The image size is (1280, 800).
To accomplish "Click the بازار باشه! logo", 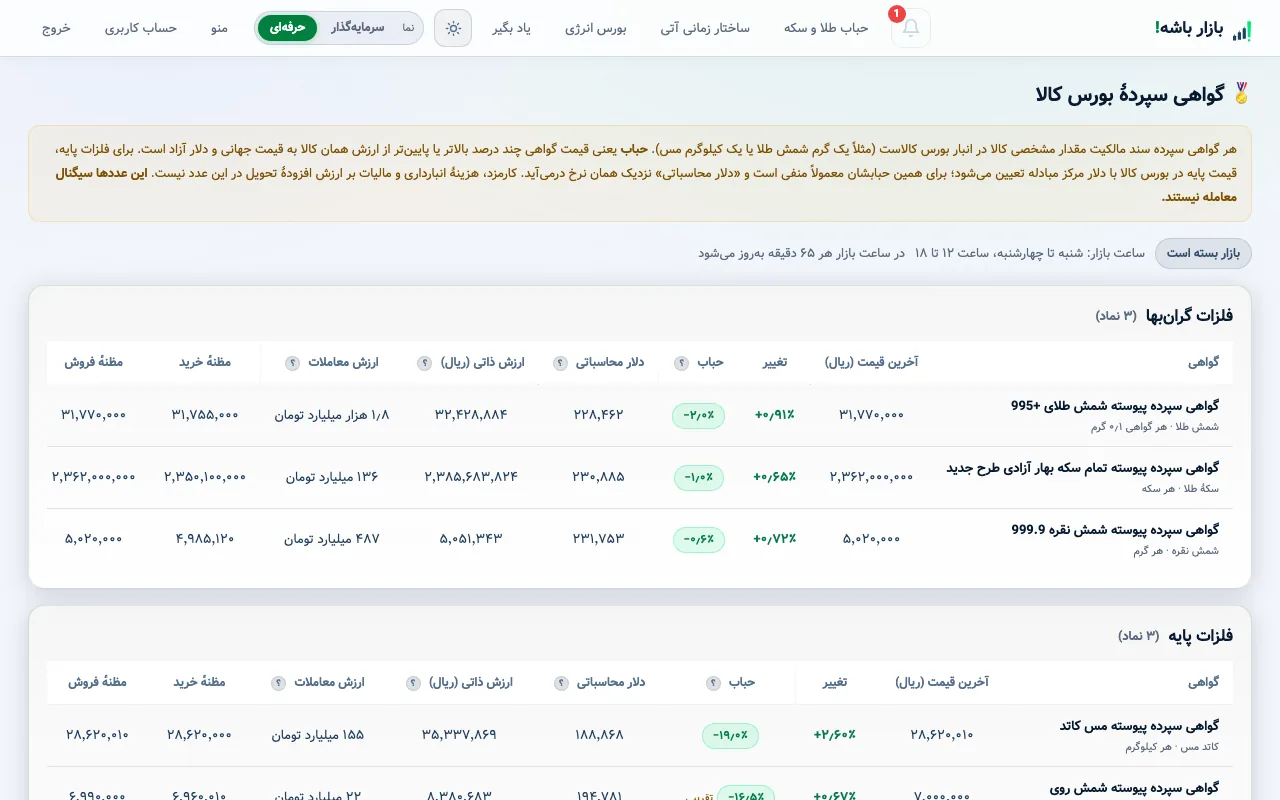I will point(1203,29).
